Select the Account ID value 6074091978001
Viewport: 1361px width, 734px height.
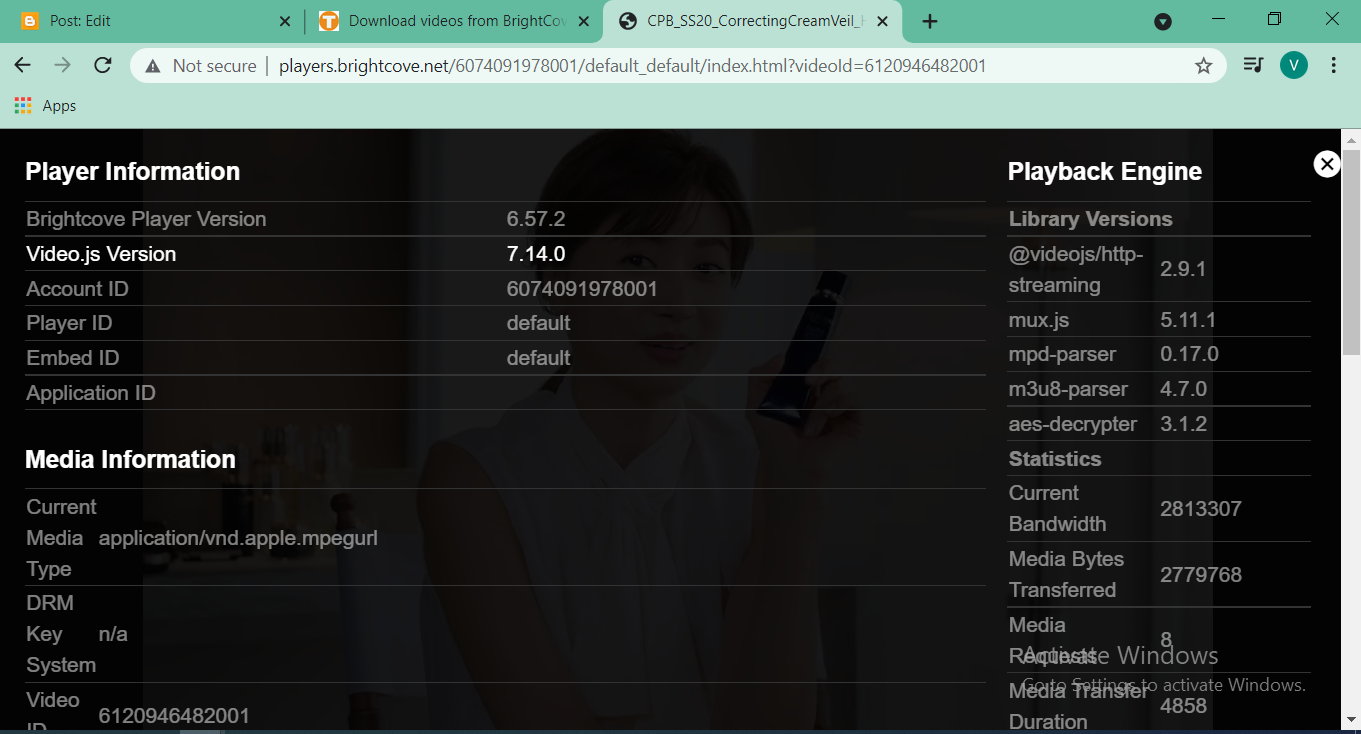(x=582, y=289)
